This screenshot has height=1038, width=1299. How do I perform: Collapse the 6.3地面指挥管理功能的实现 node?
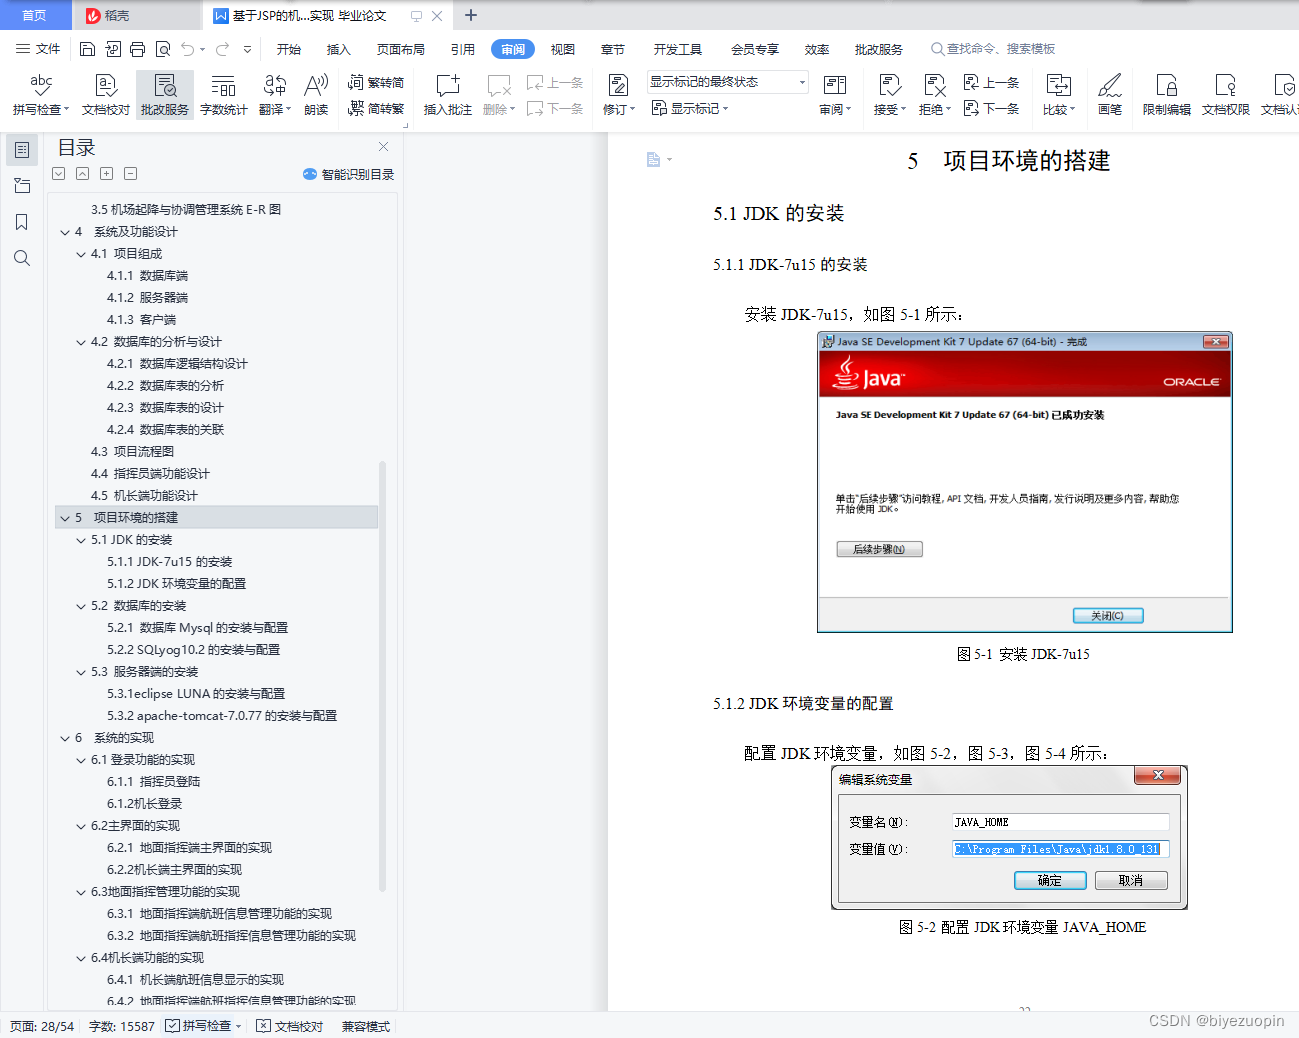click(x=81, y=892)
